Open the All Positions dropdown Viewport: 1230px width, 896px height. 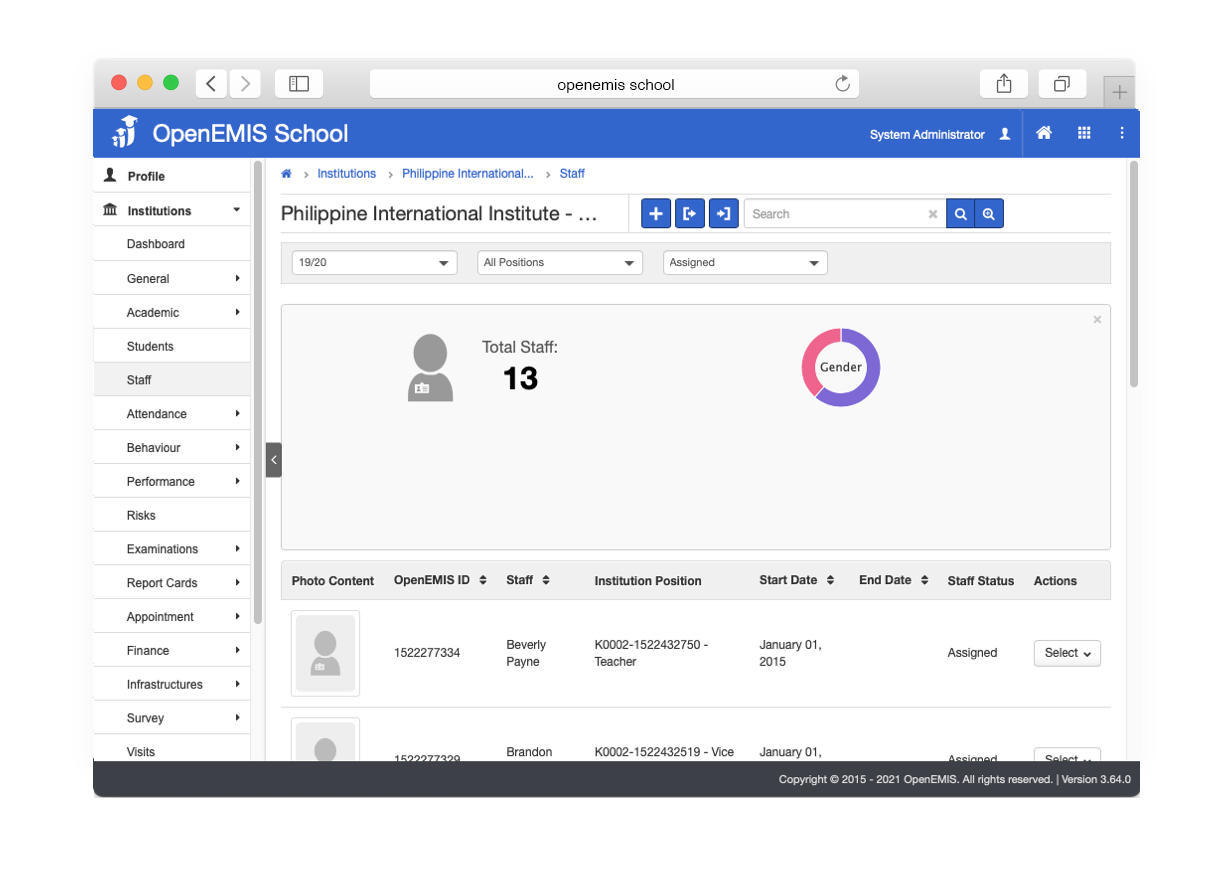tap(560, 262)
